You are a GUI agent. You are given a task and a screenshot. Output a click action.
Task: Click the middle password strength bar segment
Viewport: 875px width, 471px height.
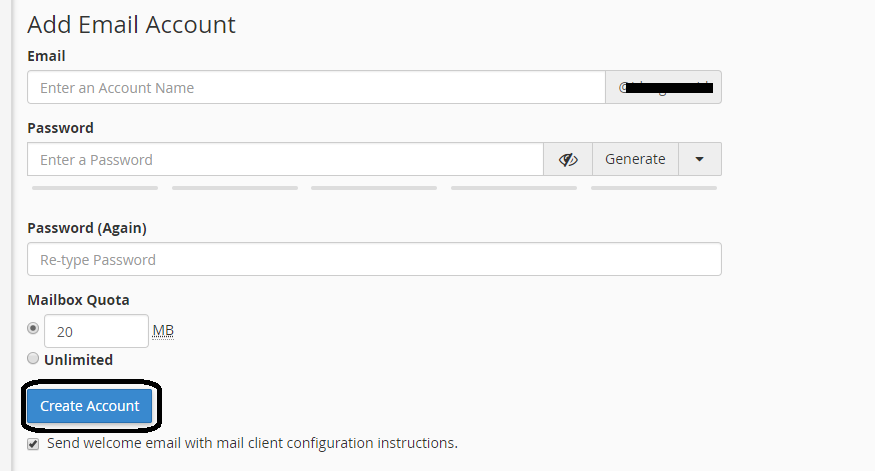(x=374, y=187)
